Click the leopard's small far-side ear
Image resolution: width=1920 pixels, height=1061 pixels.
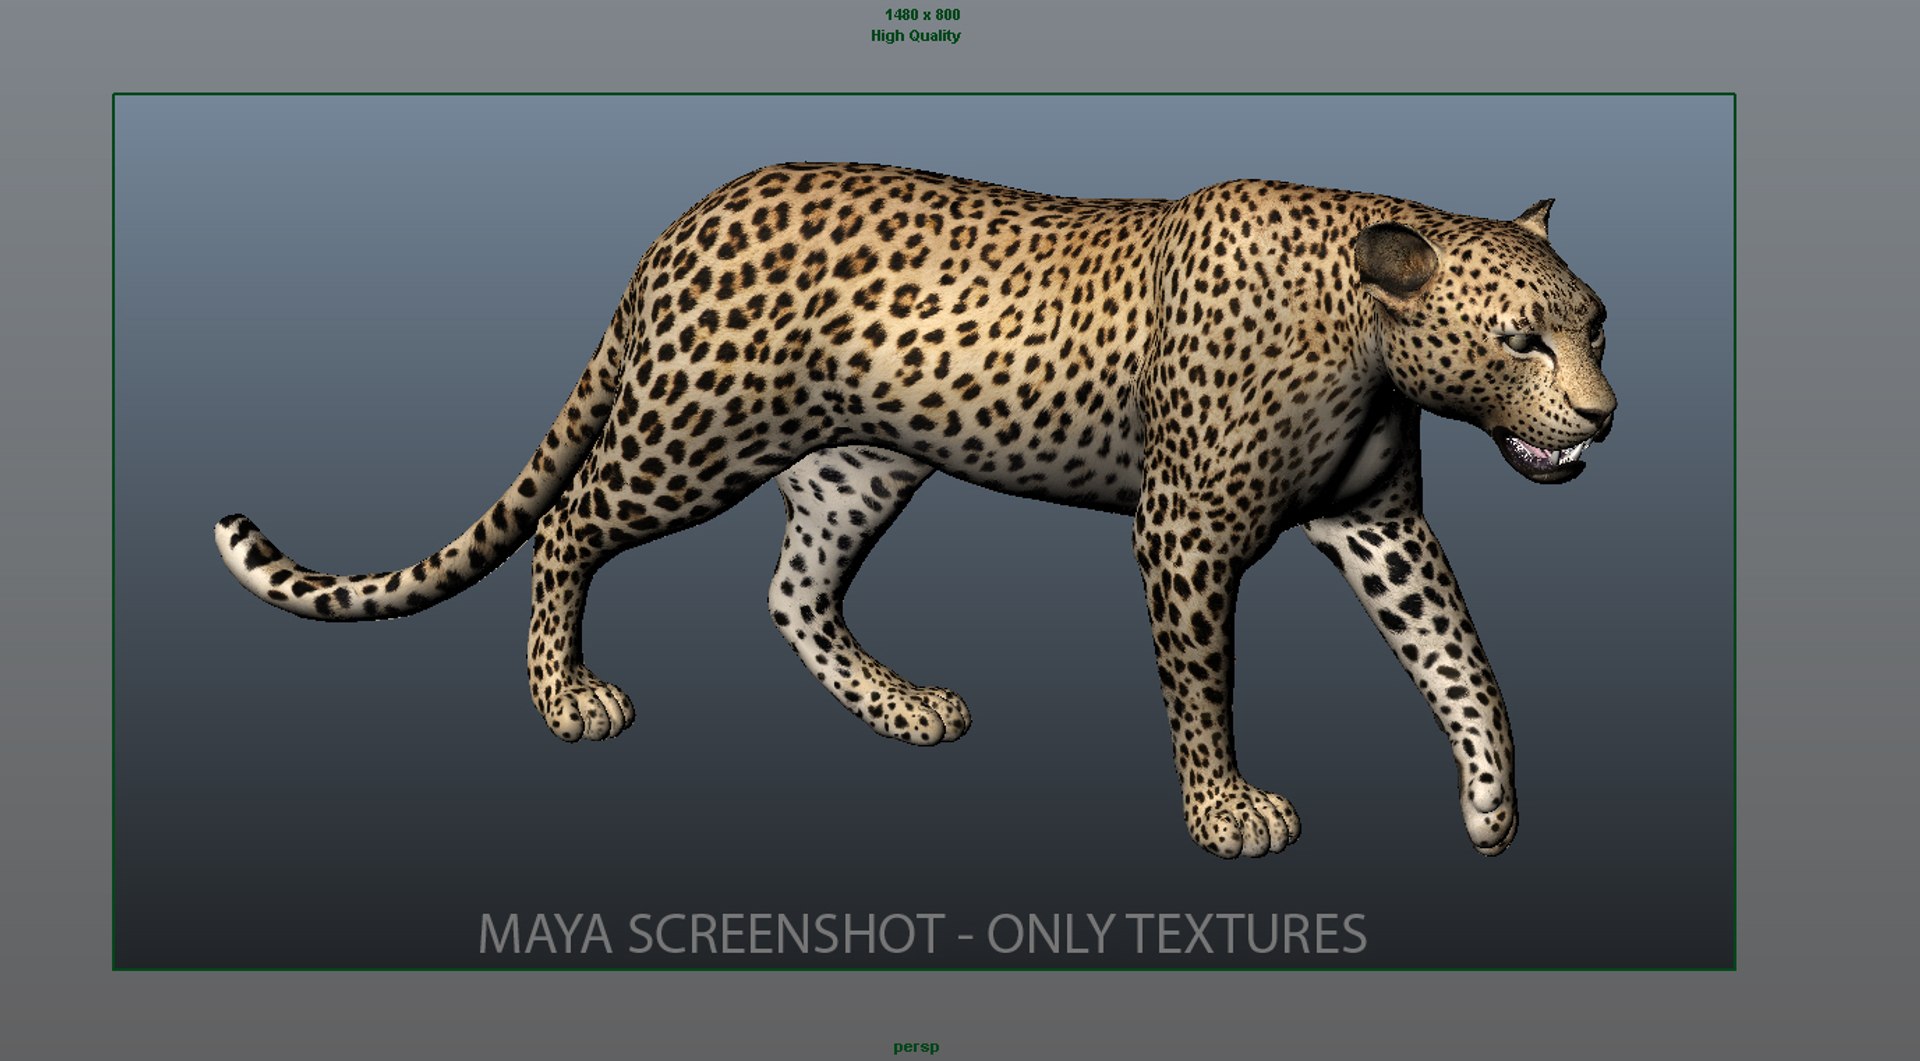click(x=1536, y=217)
